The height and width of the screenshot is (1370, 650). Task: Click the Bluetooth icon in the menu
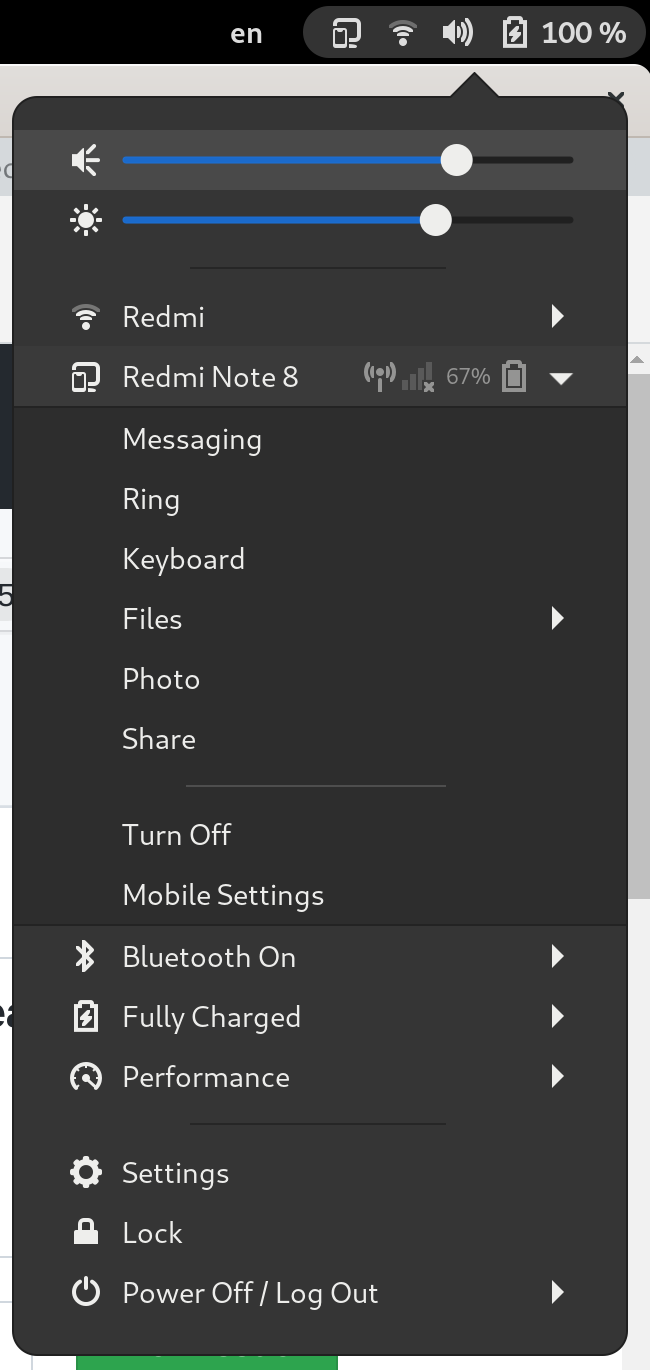pos(86,957)
